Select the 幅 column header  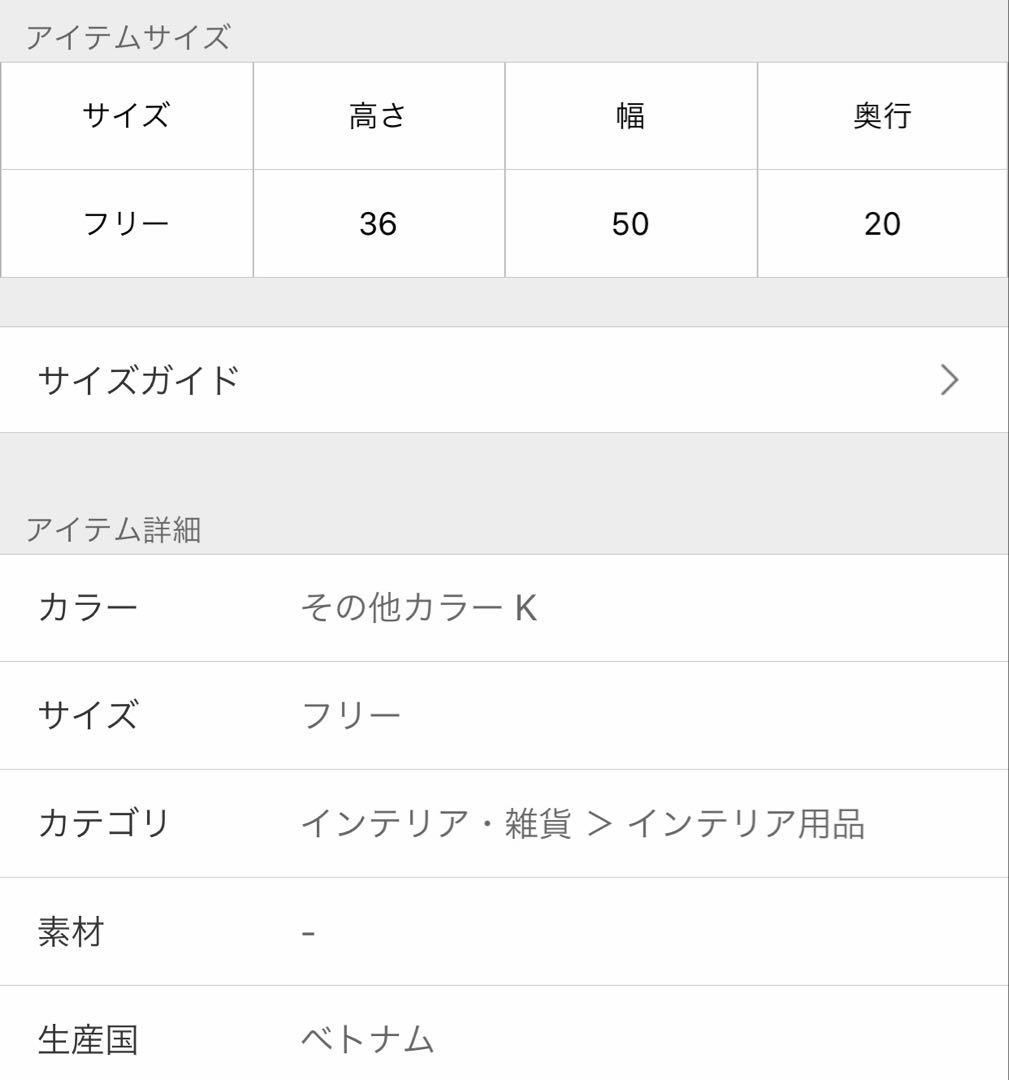click(630, 116)
